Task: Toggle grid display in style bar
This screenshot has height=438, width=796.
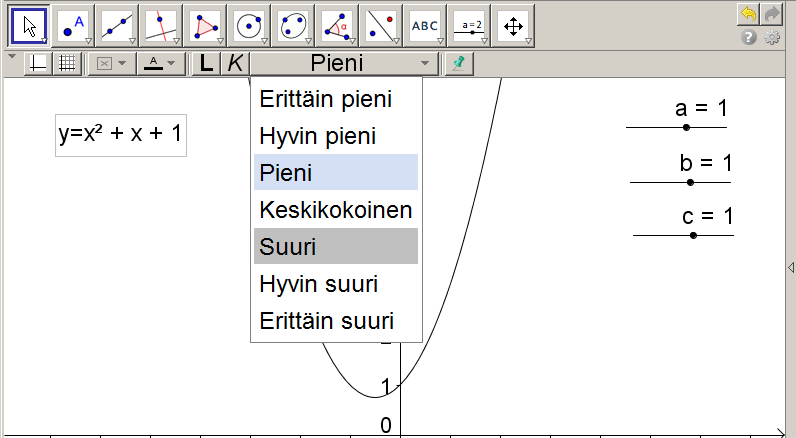Action: pos(67,63)
